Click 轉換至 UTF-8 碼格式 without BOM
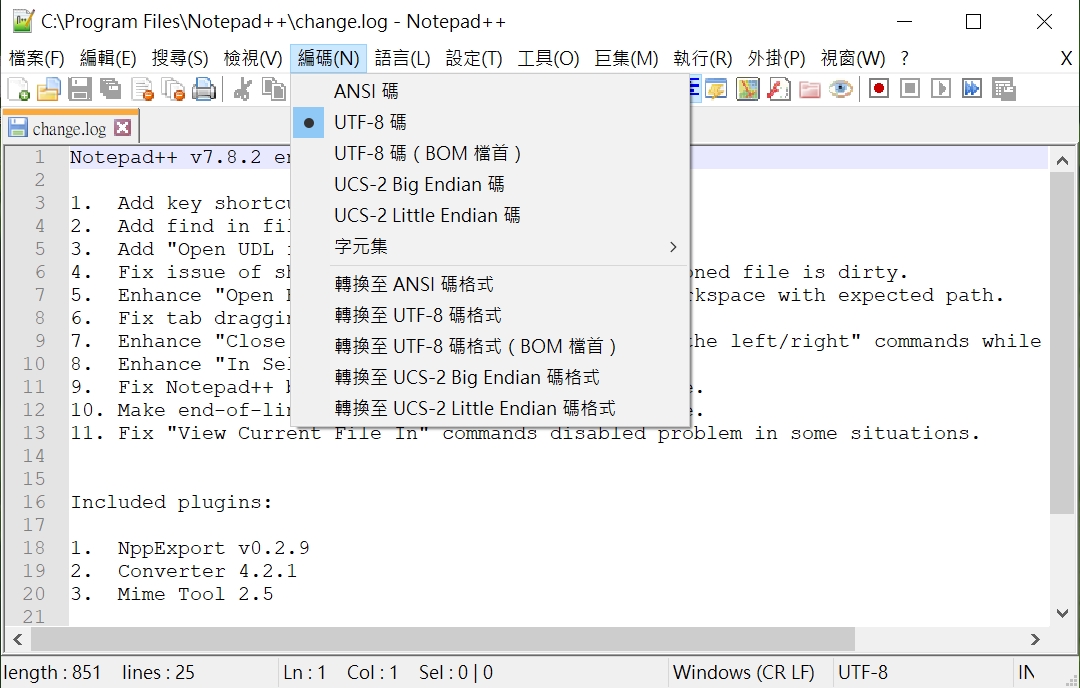Viewport: 1080px width, 688px height. point(490,315)
